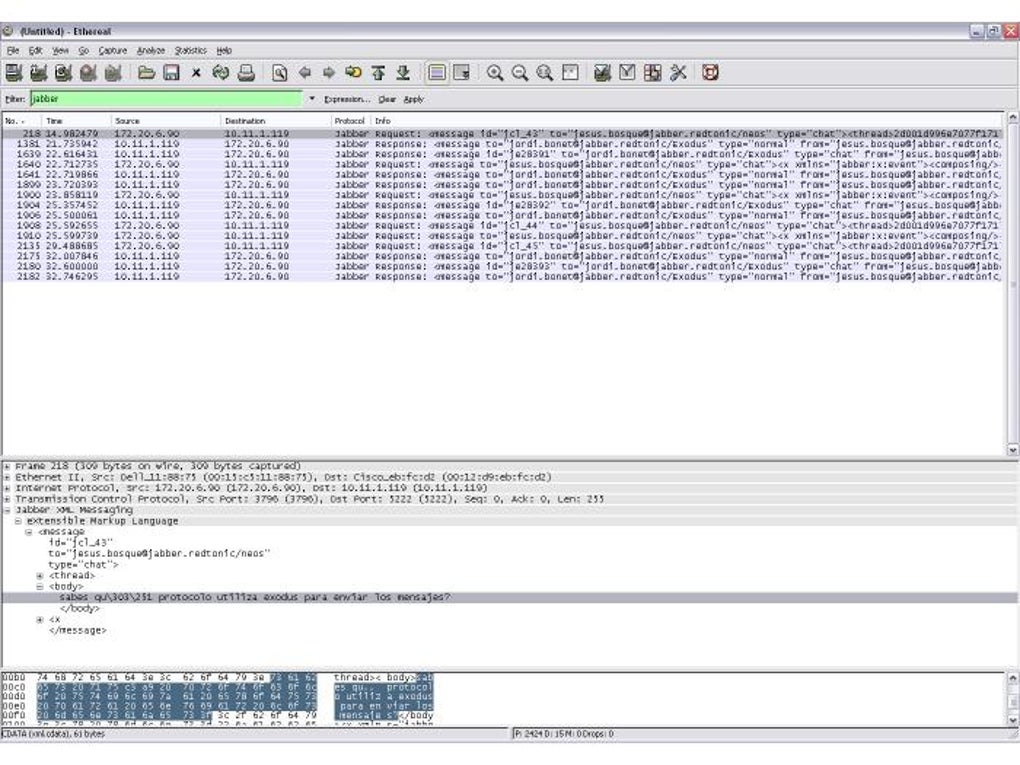Open a capture file with folder icon

click(x=146, y=73)
